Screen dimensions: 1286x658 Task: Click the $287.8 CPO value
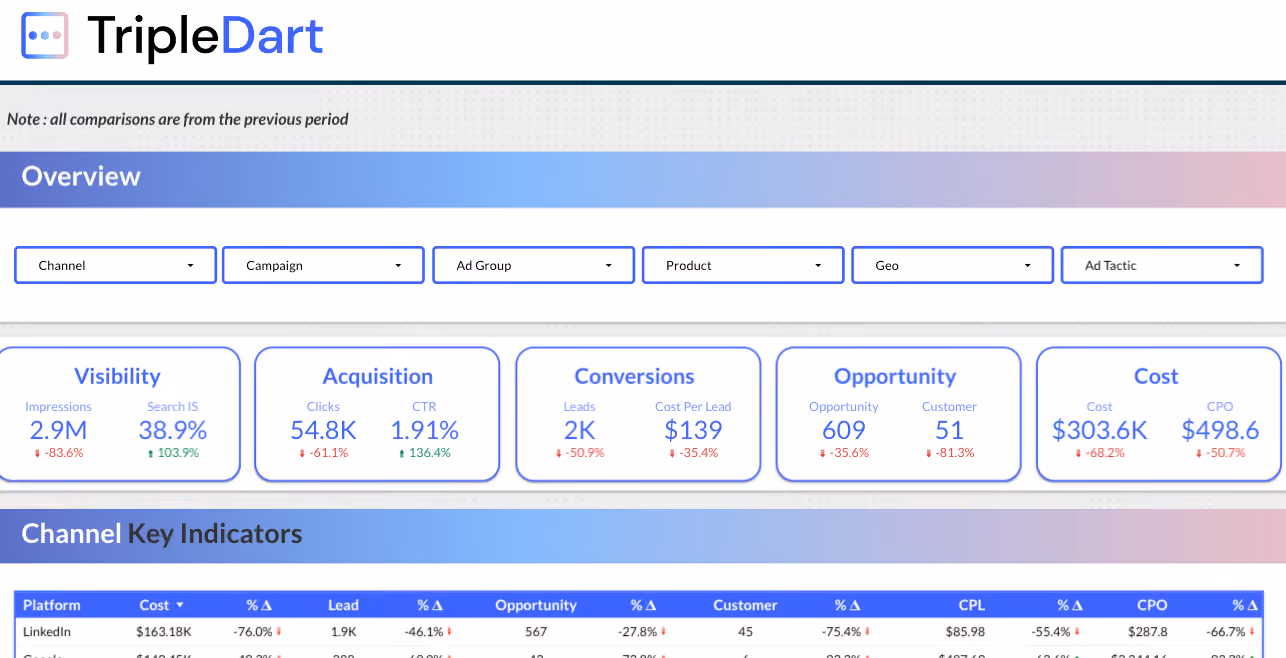point(1149,632)
